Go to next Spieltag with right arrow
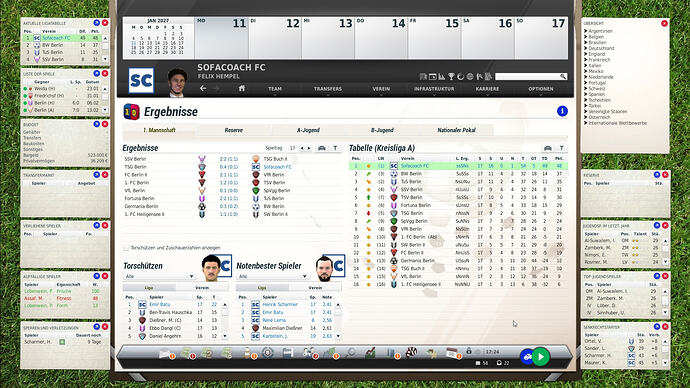Viewport: 690px width, 388px height. click(309, 148)
